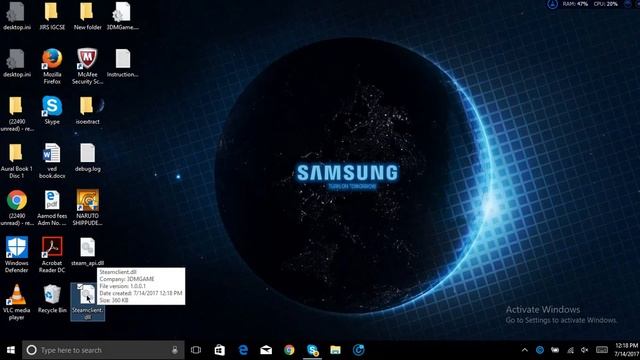The height and width of the screenshot is (360, 640).
Task: Uncheck the Steamclient.dll selection checkbox
Action: click(x=80, y=287)
